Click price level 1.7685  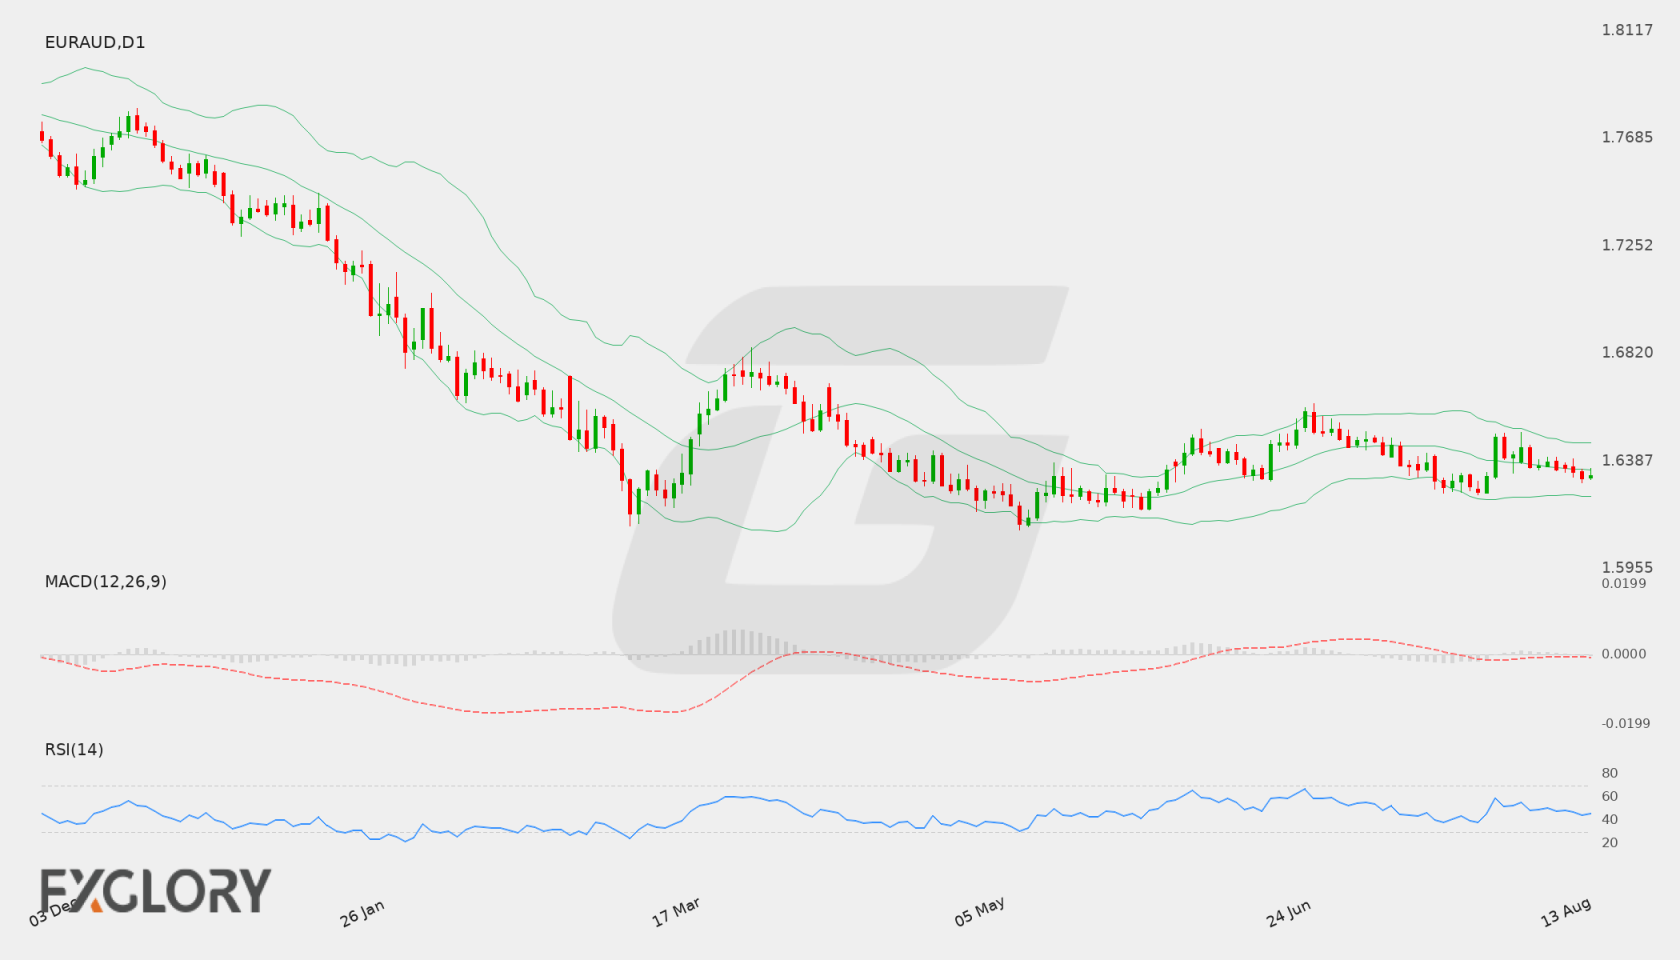pyautogui.click(x=1627, y=137)
